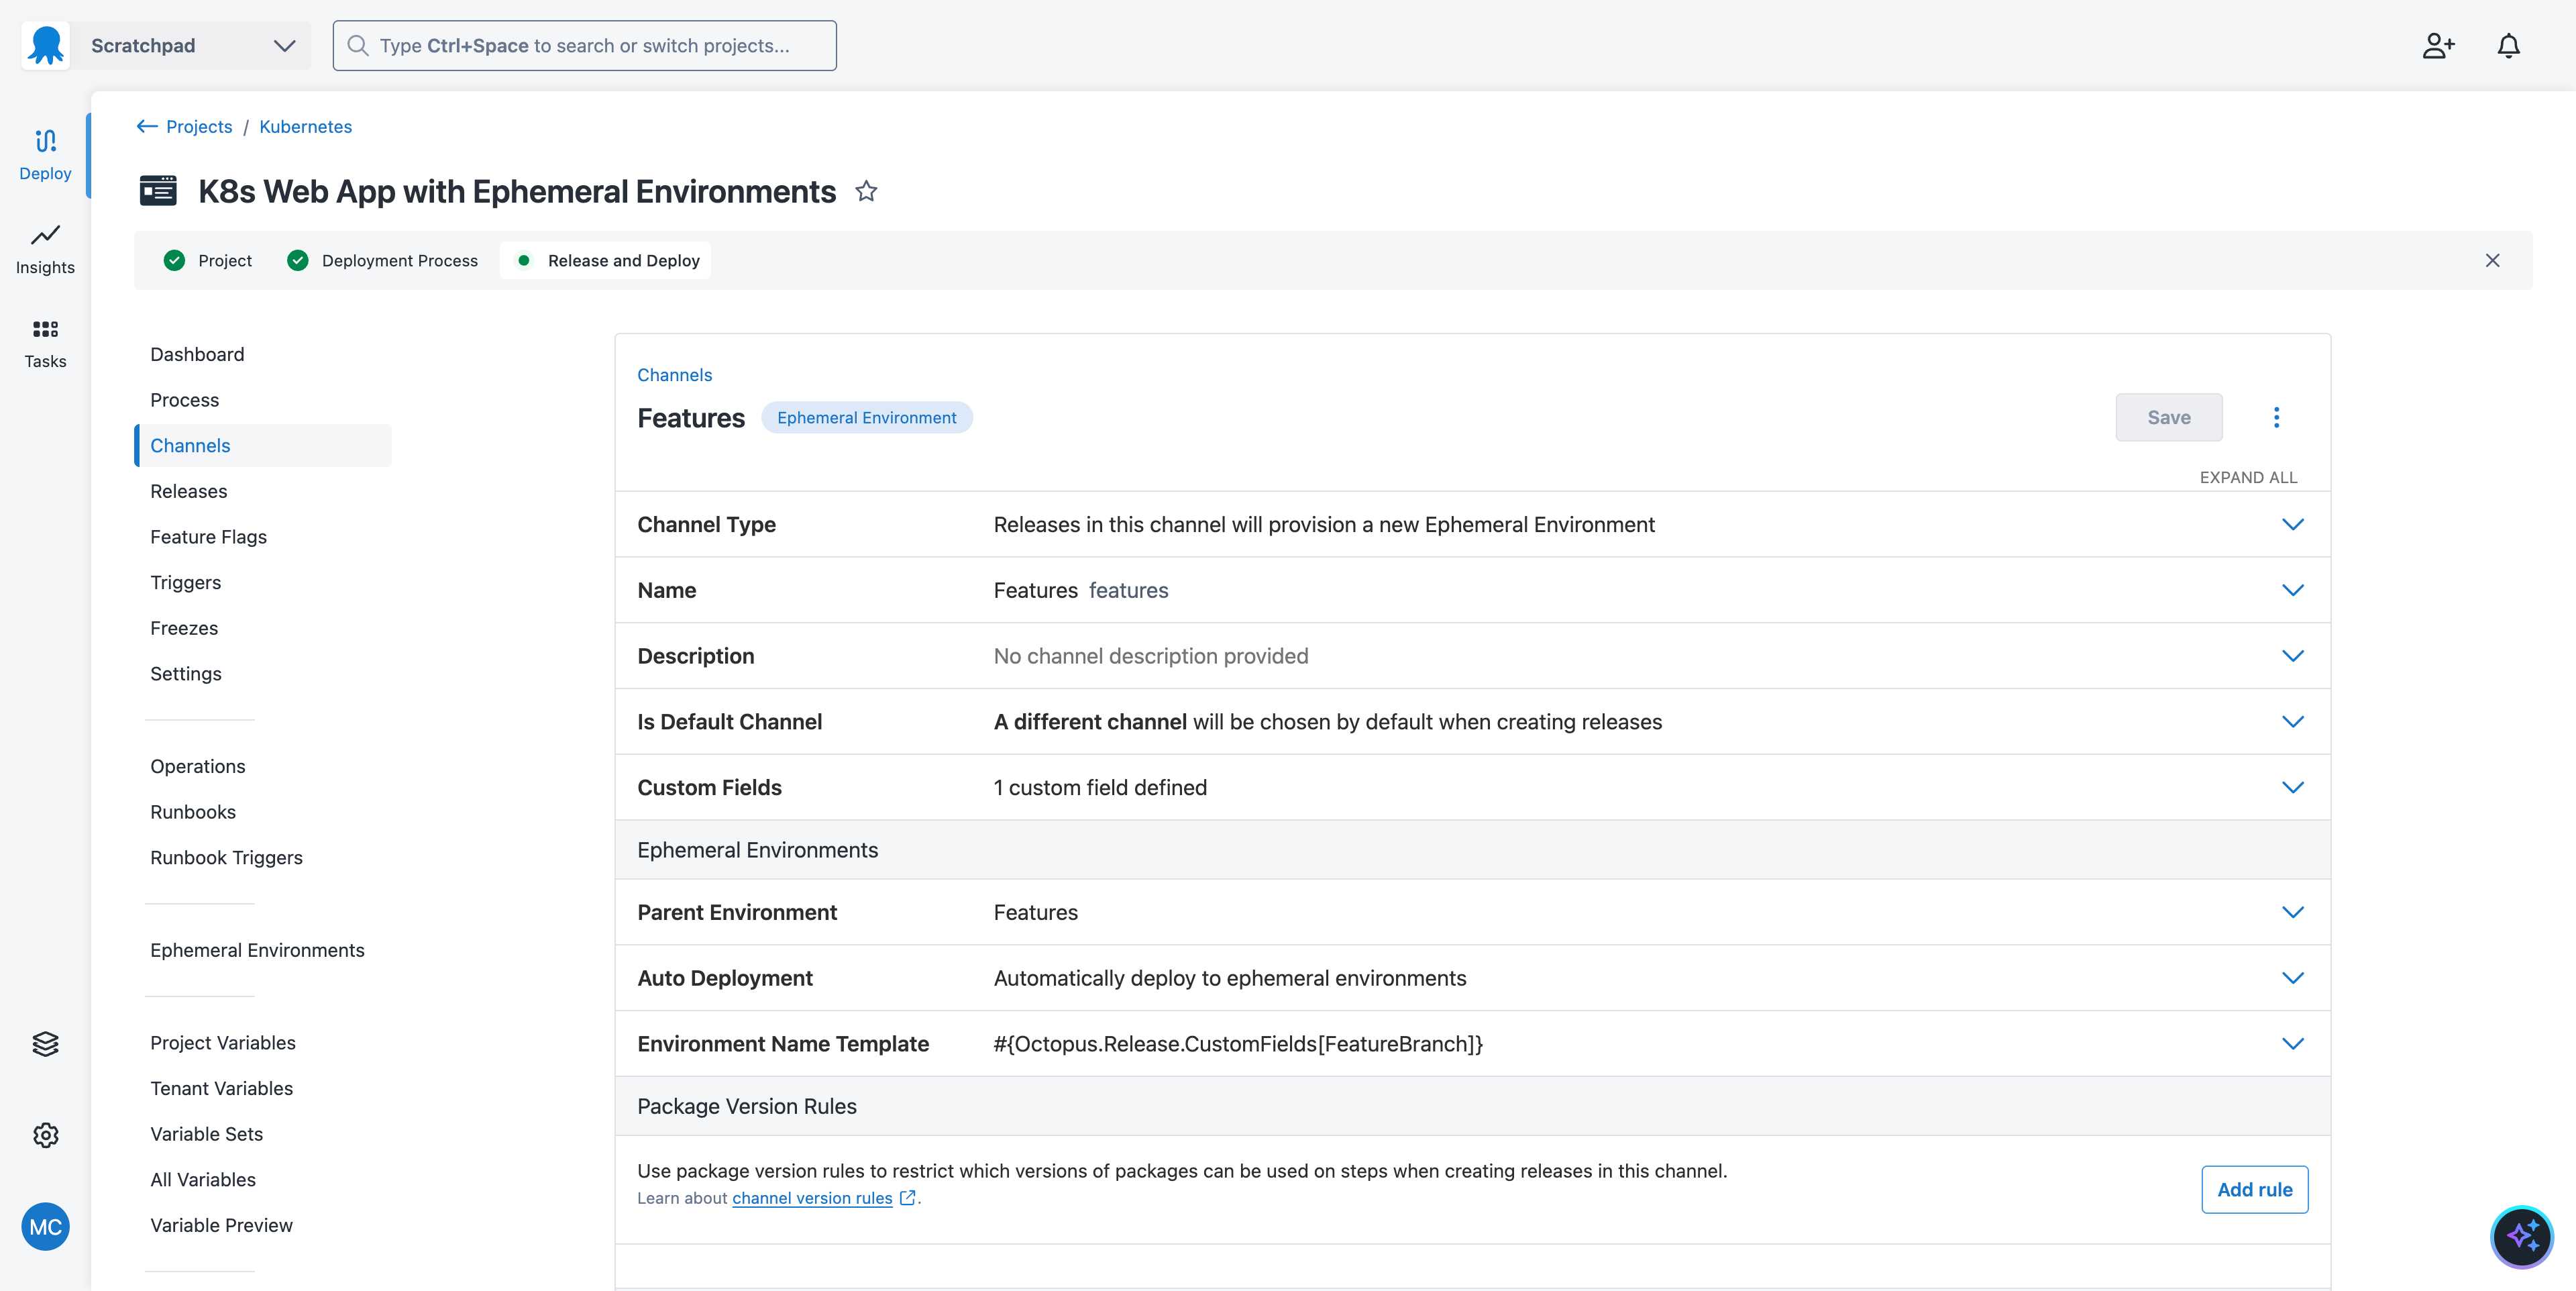Image resolution: width=2576 pixels, height=1291 pixels.
Task: Open the Tasks section in sidebar
Action: pos(45,343)
